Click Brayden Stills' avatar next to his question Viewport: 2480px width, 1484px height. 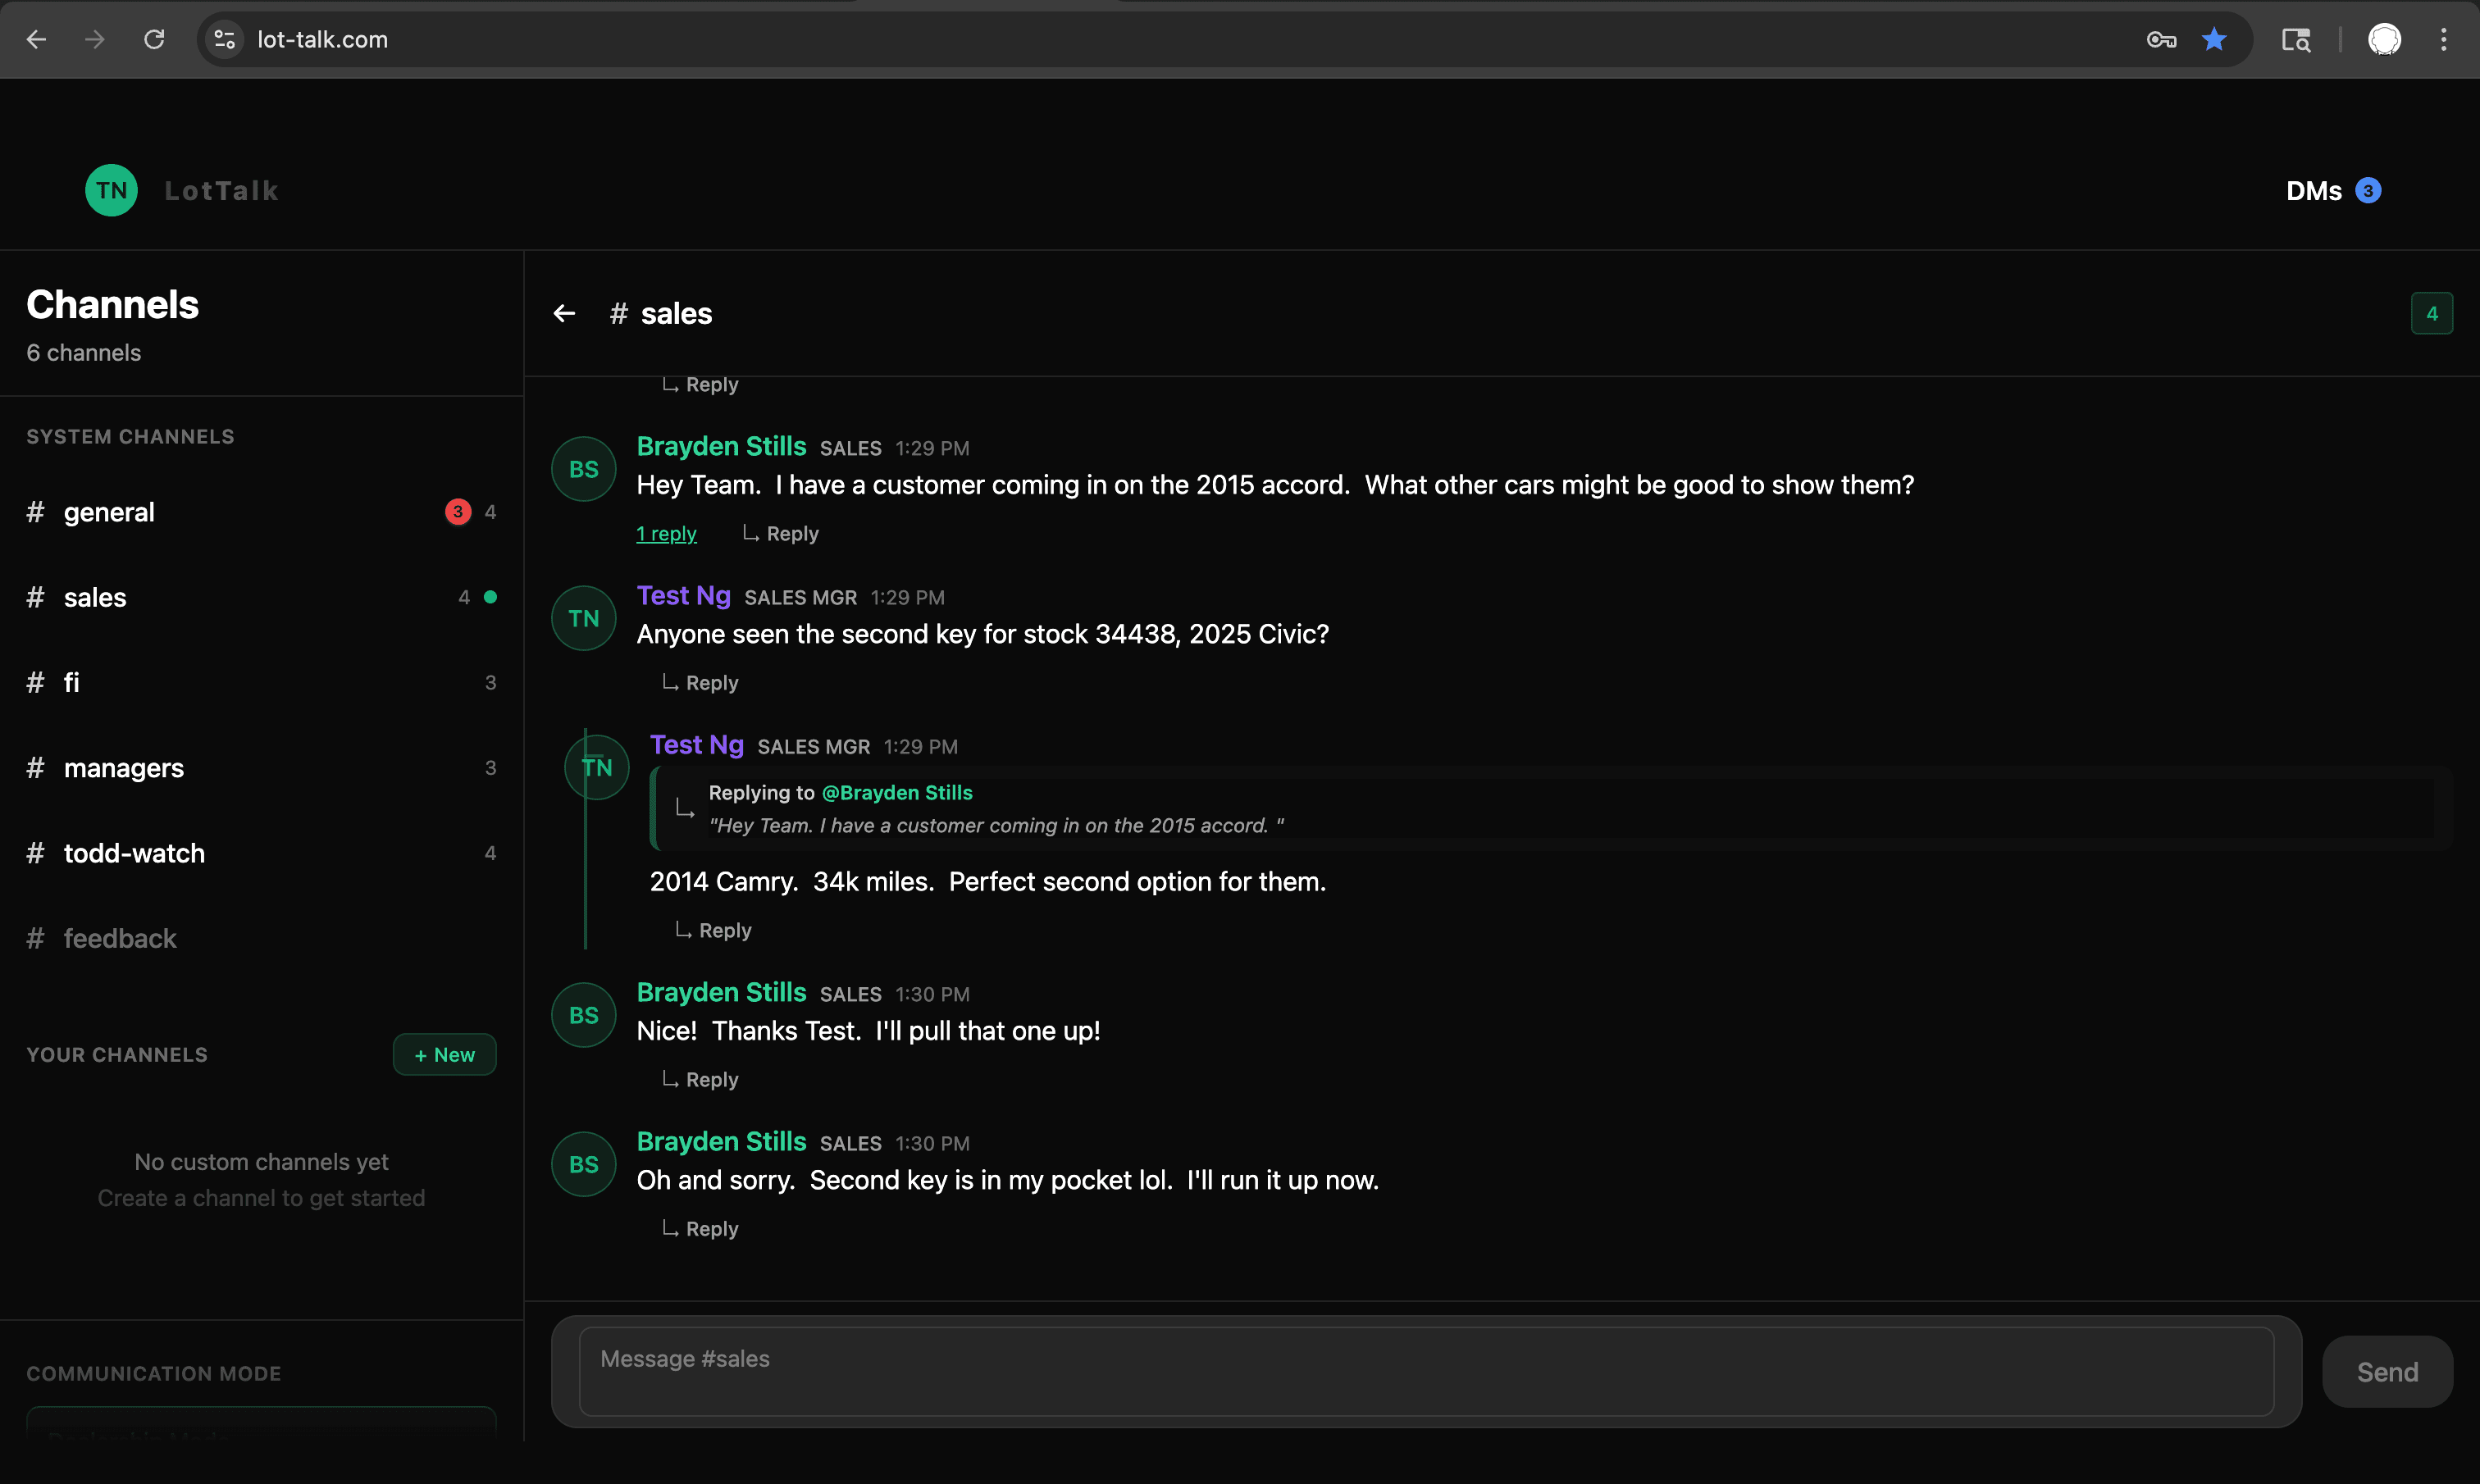(583, 467)
